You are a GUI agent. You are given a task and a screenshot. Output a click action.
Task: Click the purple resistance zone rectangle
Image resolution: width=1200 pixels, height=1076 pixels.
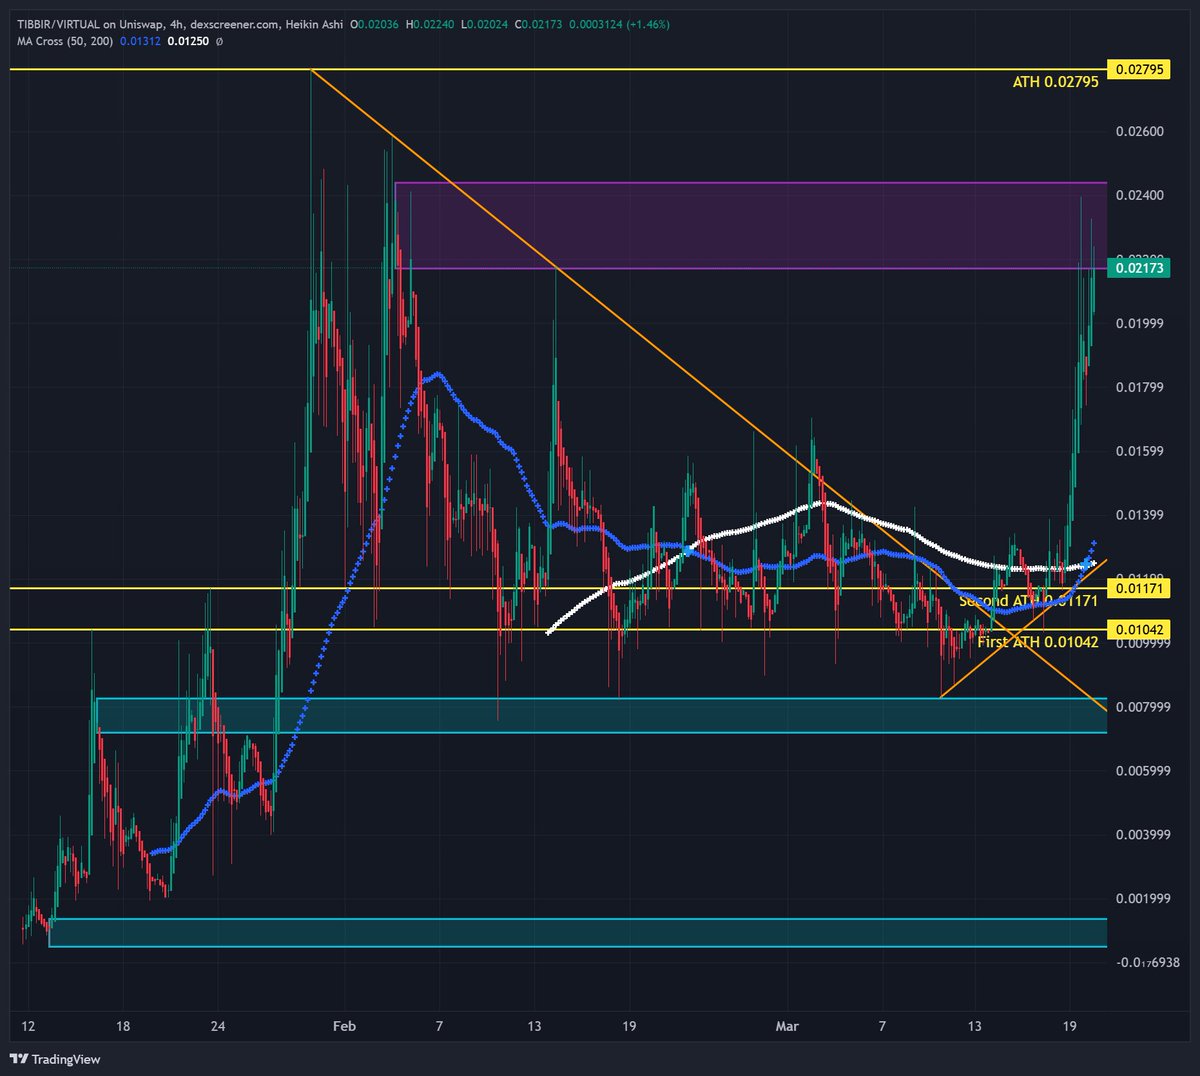tap(750, 225)
